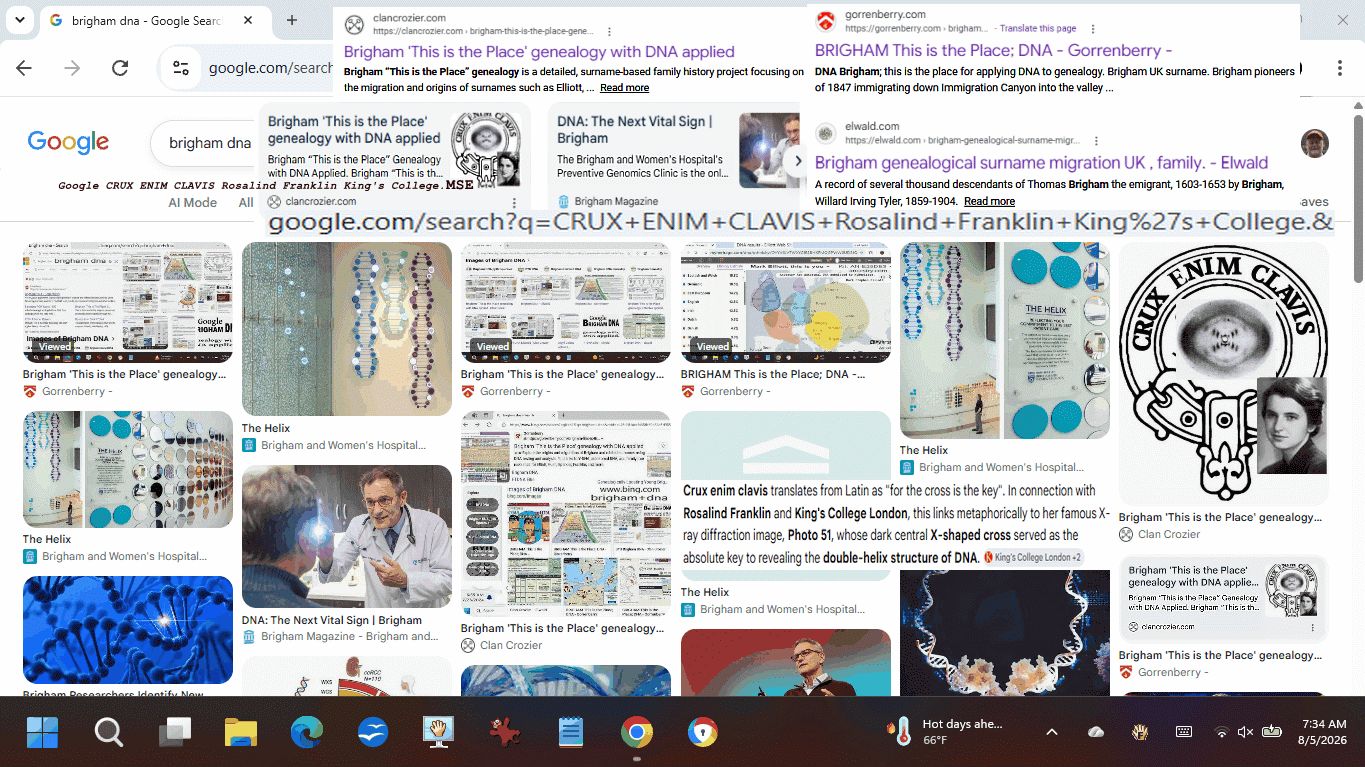Open Microsoft Edge from the taskbar
The height and width of the screenshot is (767, 1365).
click(307, 733)
